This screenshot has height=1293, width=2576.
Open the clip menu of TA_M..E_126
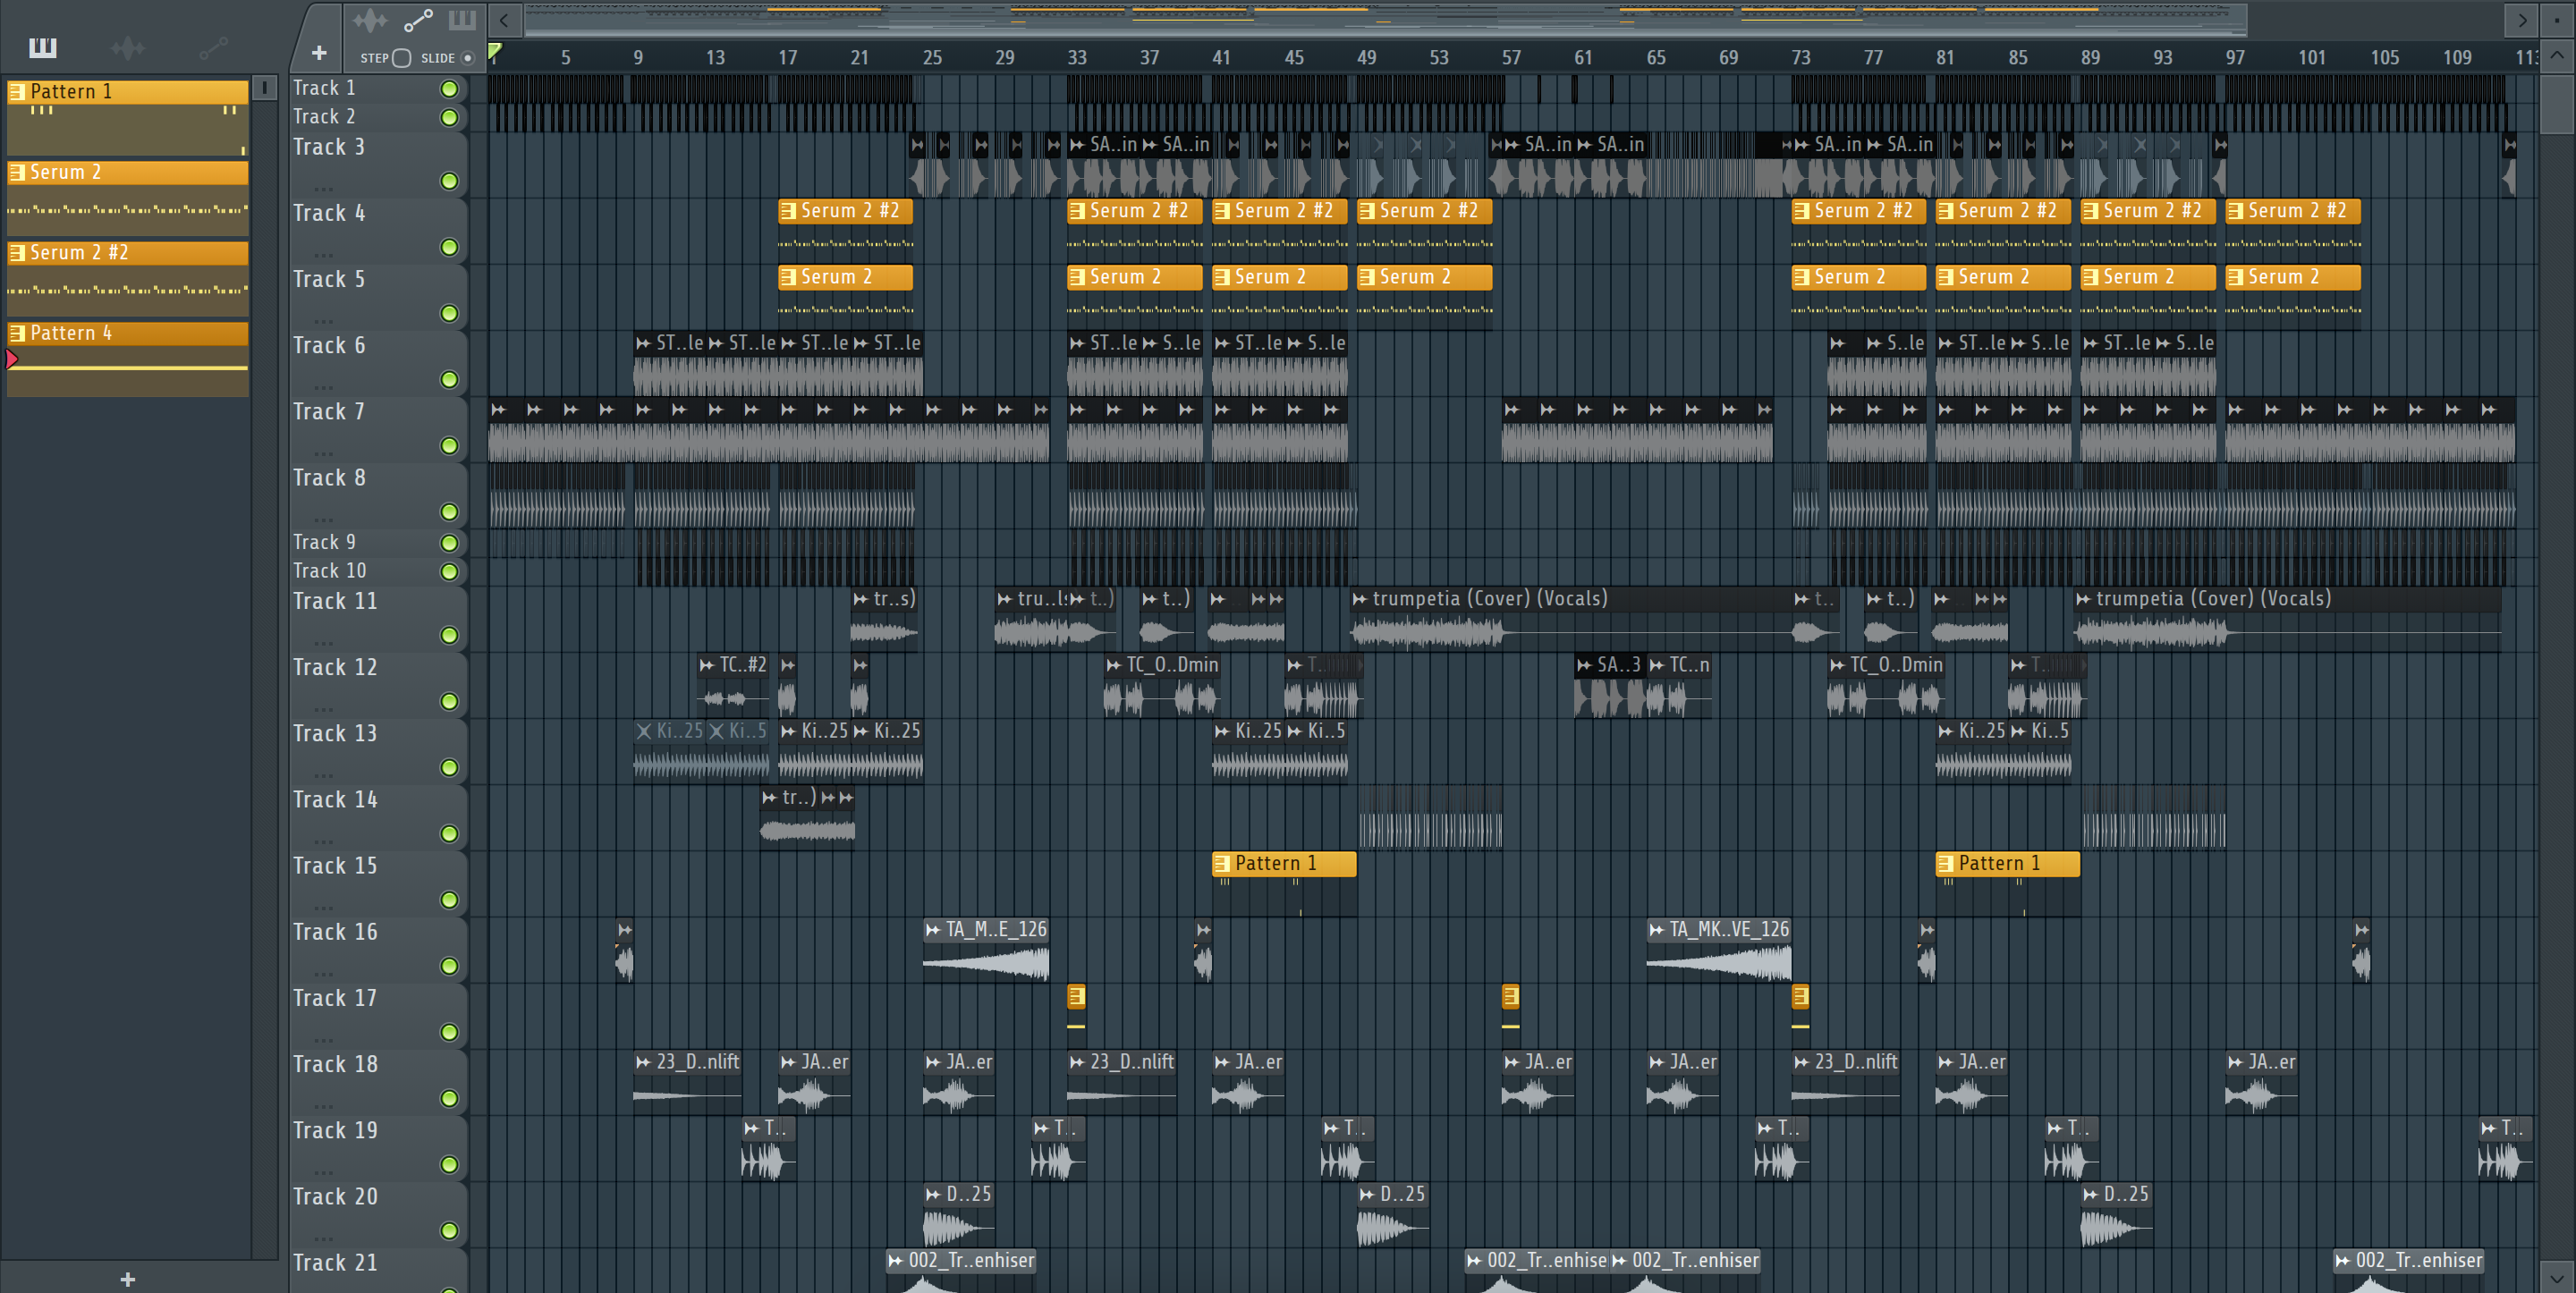coord(933,930)
